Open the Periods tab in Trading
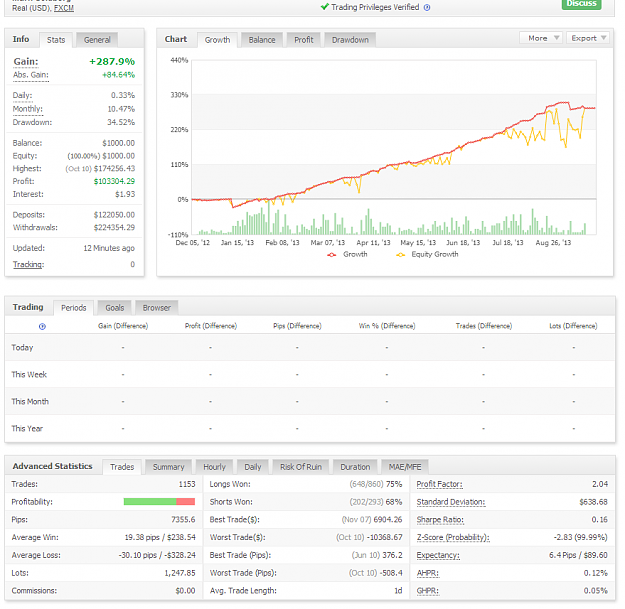Viewport: 625px width, 609px height. pyautogui.click(x=74, y=308)
